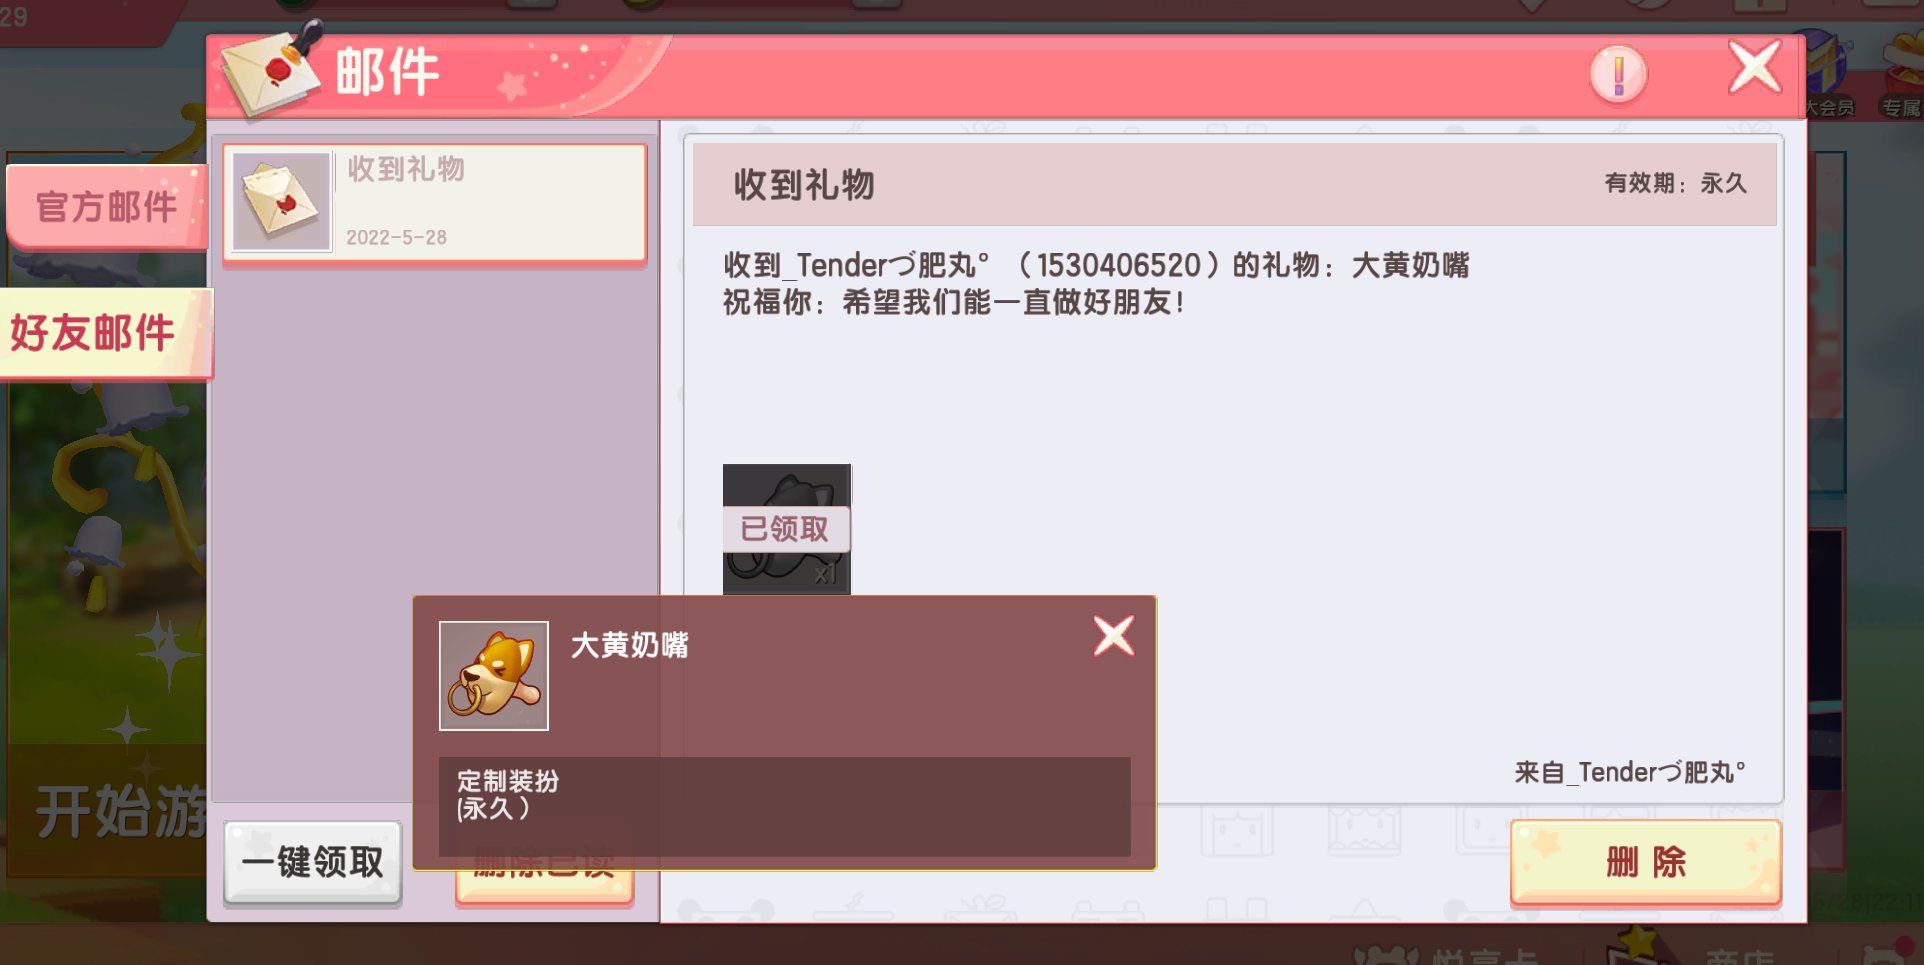
Task: Switch to 官方邮件 tab
Action: (x=106, y=207)
